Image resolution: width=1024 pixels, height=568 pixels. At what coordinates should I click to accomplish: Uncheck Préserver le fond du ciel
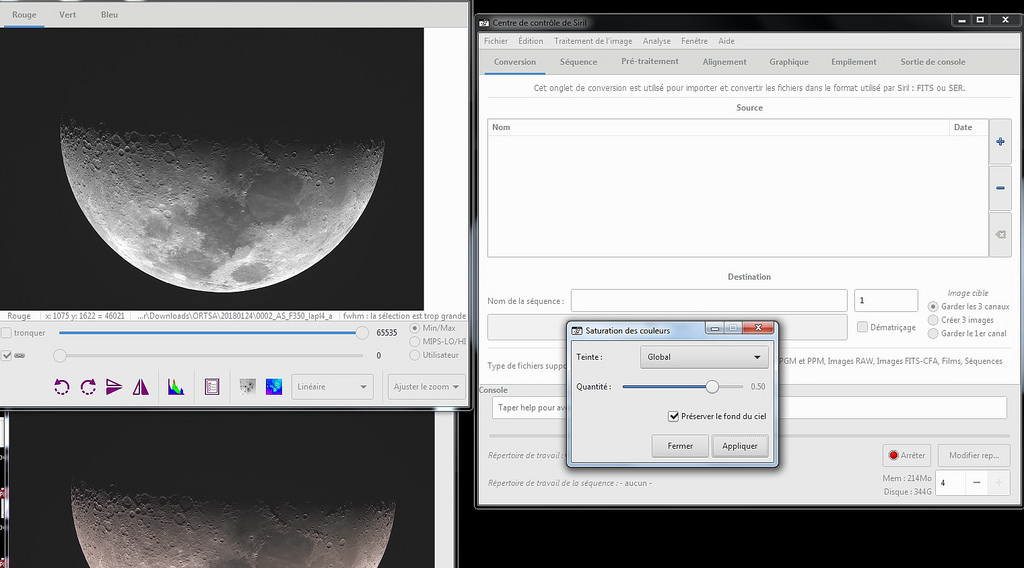(673, 416)
